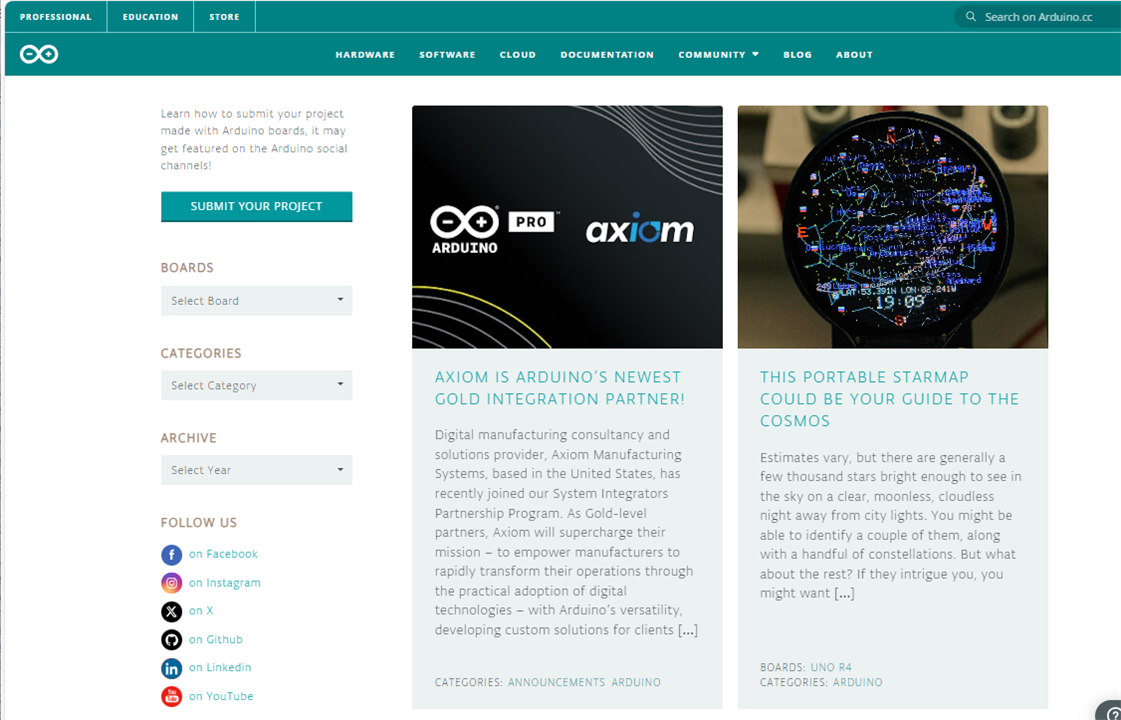
Task: Click the 'Follow Us' sidebar heading
Action: click(199, 523)
